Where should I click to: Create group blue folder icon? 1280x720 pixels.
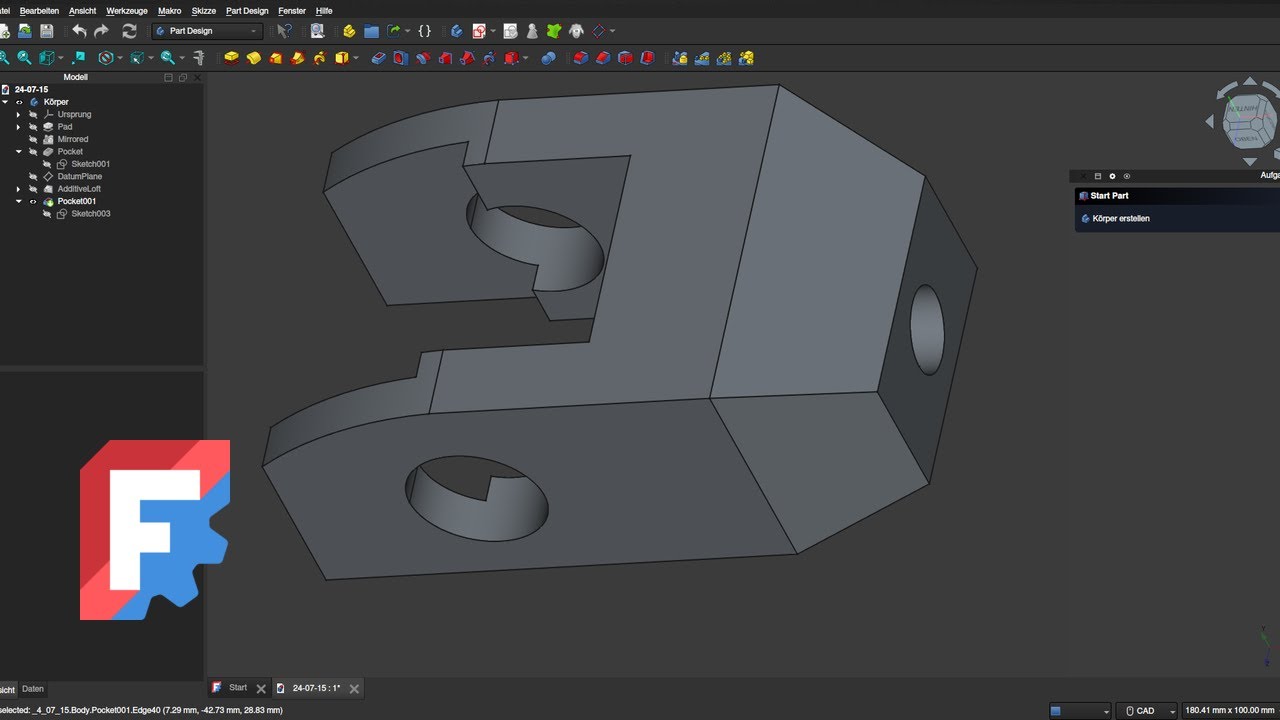pyautogui.click(x=371, y=31)
